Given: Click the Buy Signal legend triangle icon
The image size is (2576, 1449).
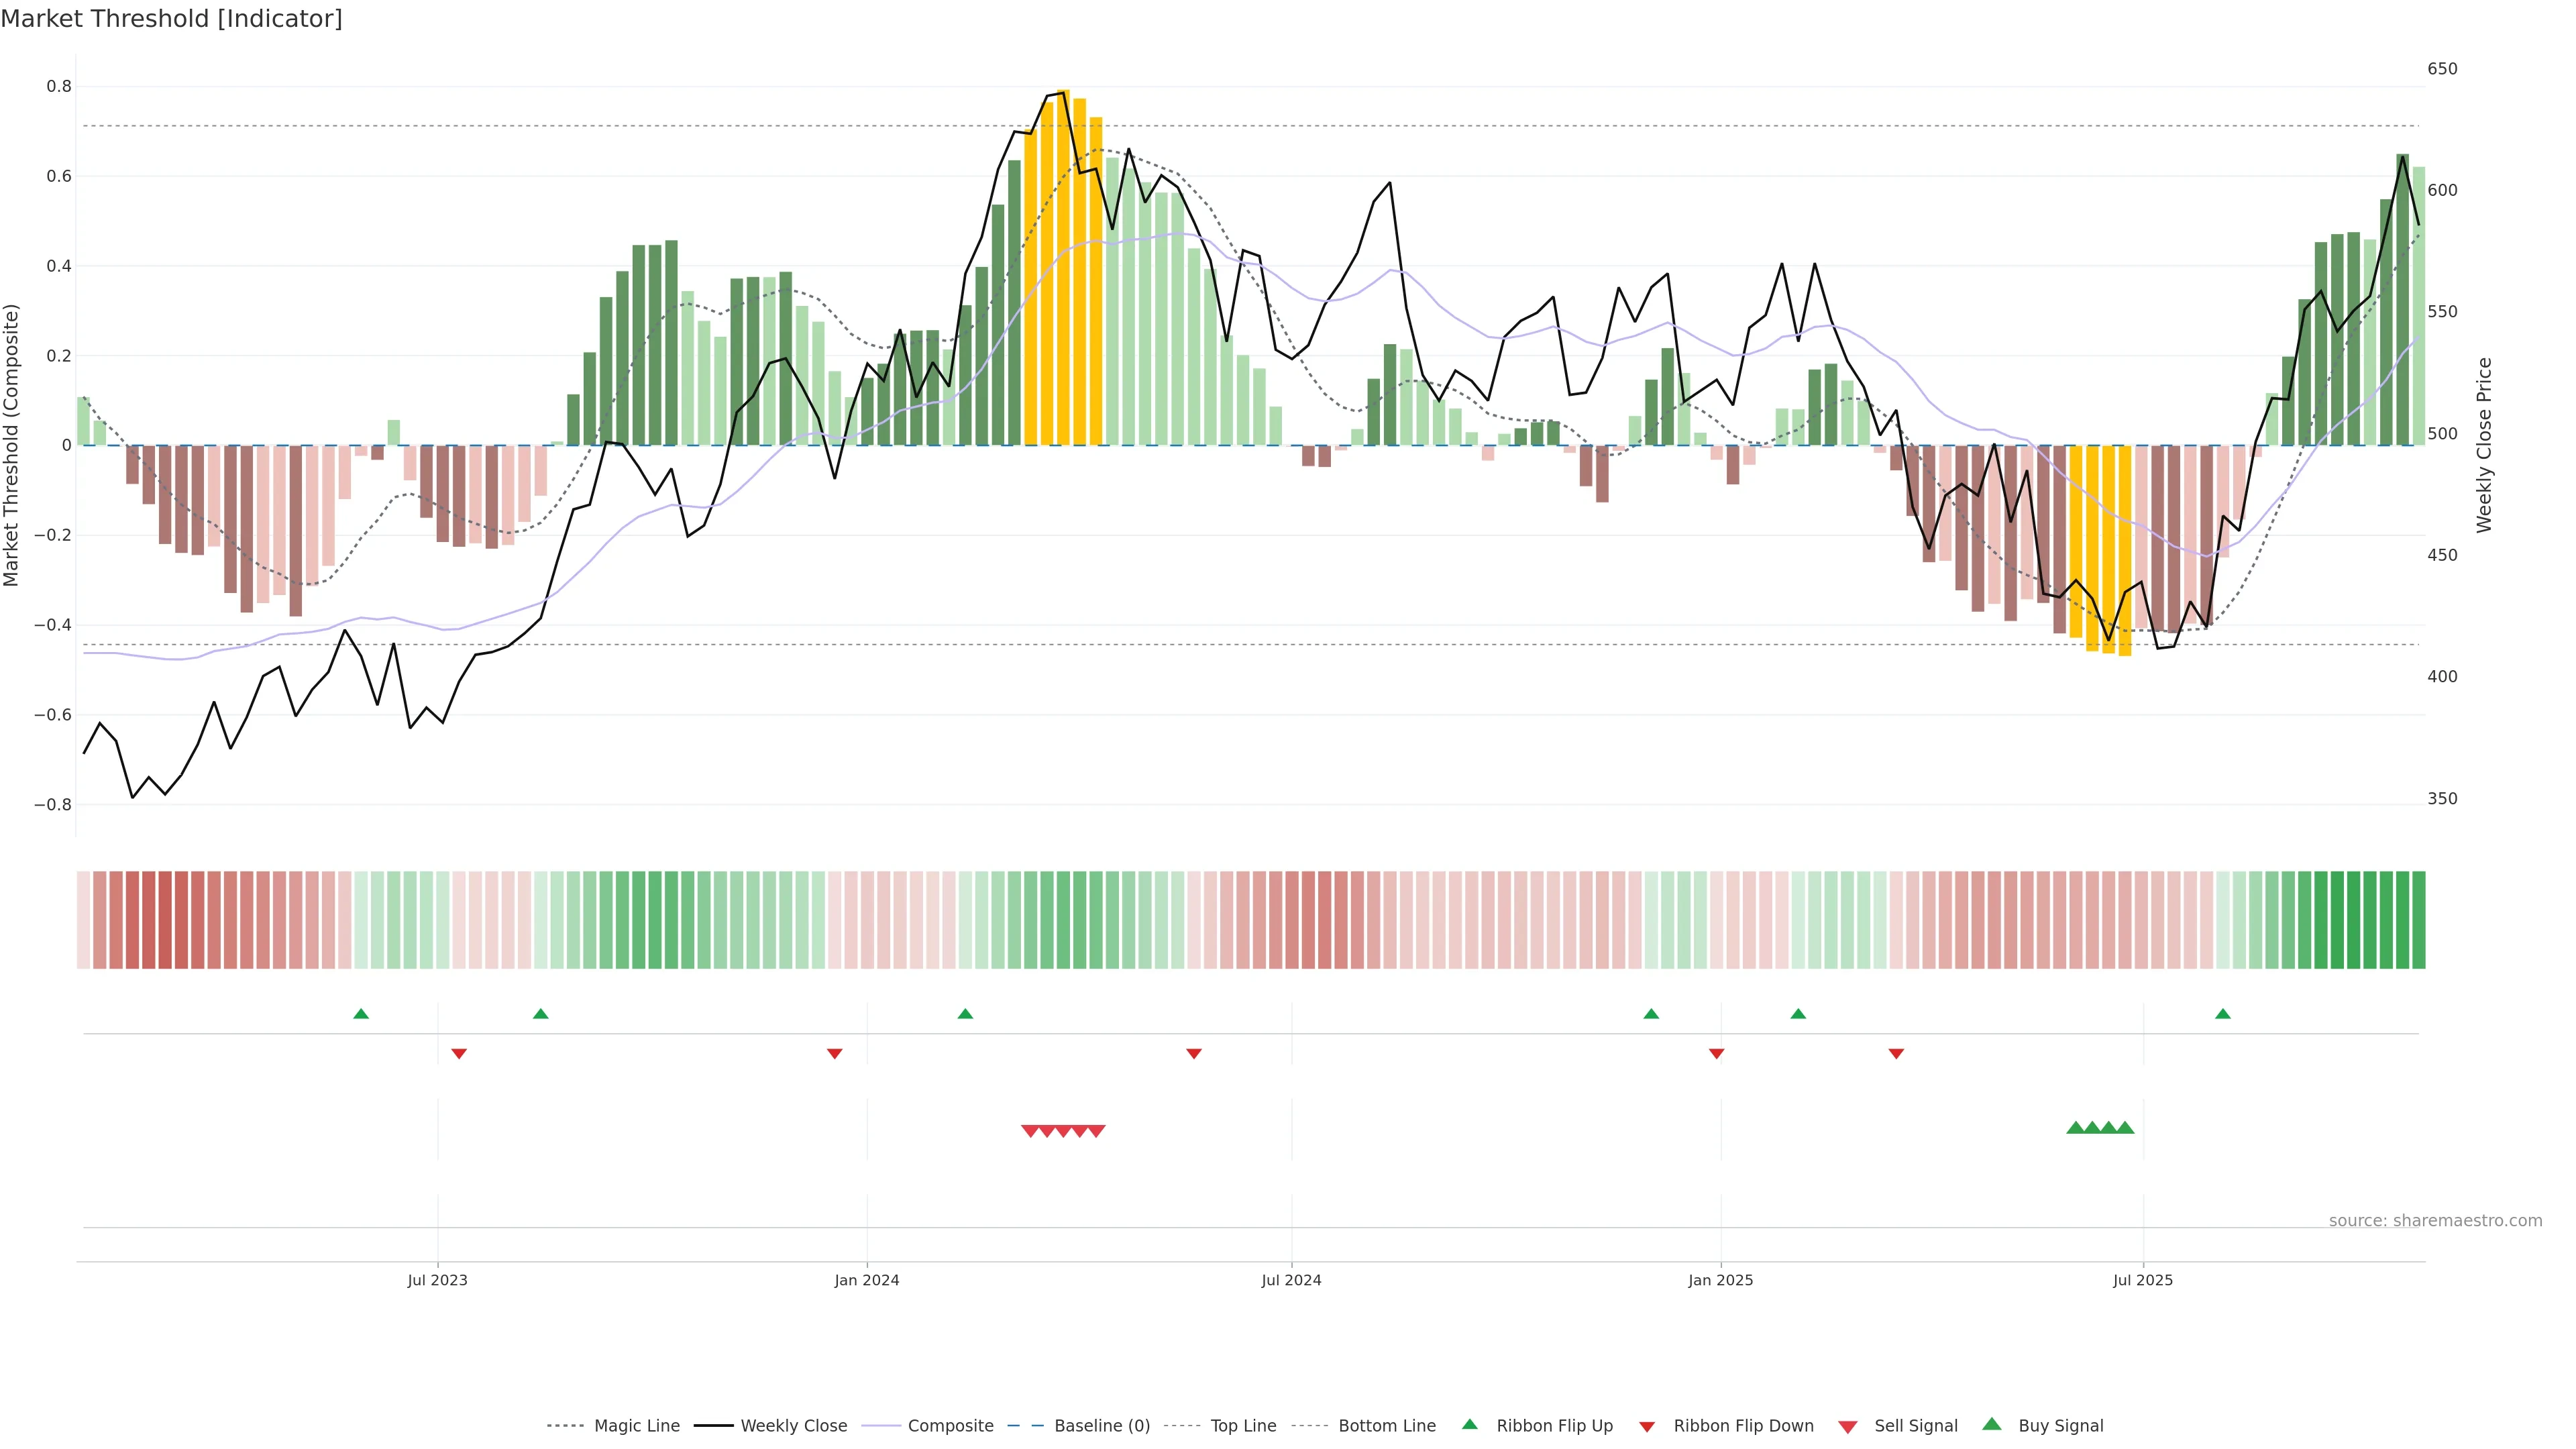Looking at the screenshot, I should (1992, 1424).
